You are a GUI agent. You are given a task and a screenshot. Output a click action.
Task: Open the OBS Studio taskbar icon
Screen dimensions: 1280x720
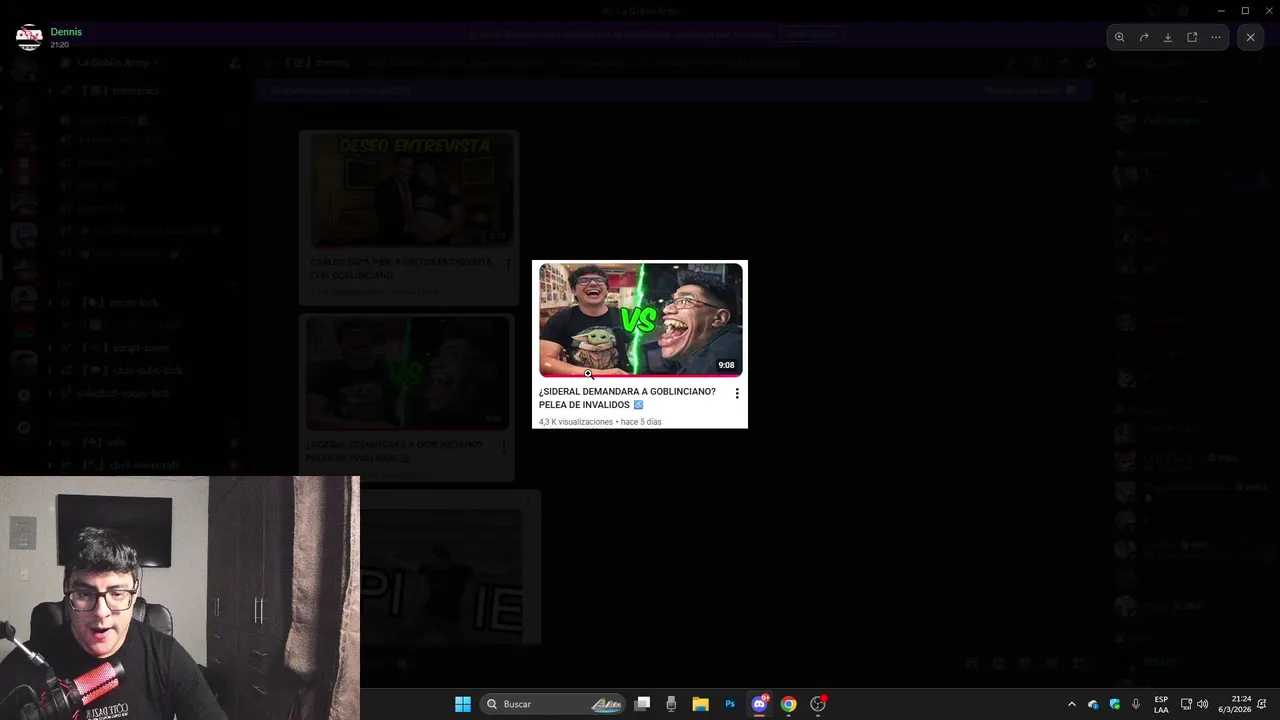tap(818, 704)
